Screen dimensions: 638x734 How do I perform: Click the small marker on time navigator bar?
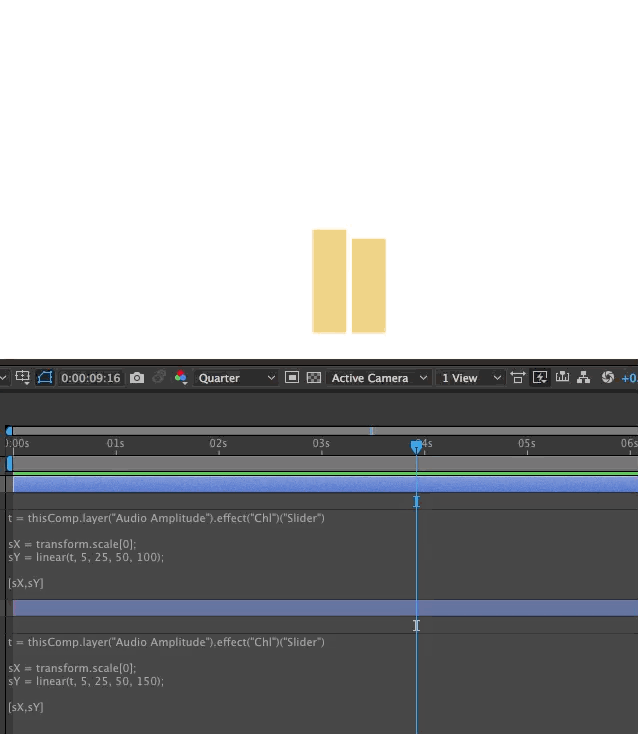(x=371, y=431)
